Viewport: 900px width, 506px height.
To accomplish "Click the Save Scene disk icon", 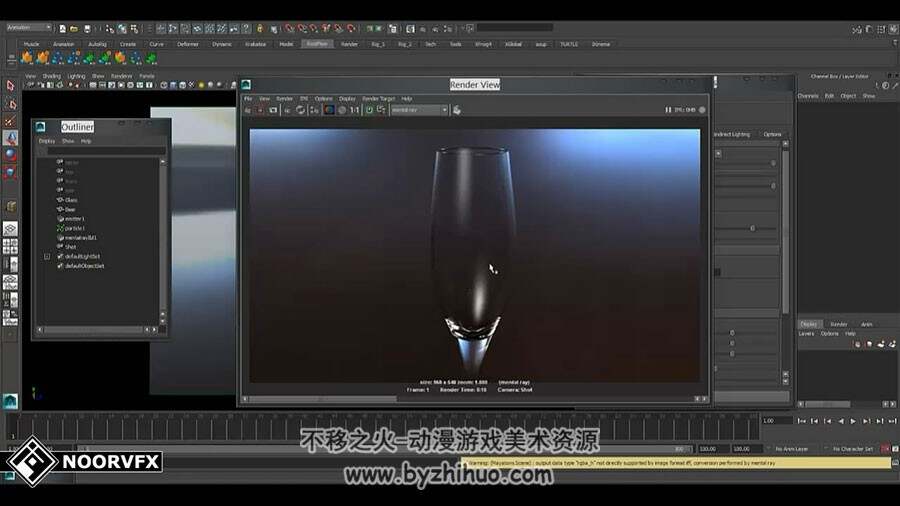I will pyautogui.click(x=87, y=28).
